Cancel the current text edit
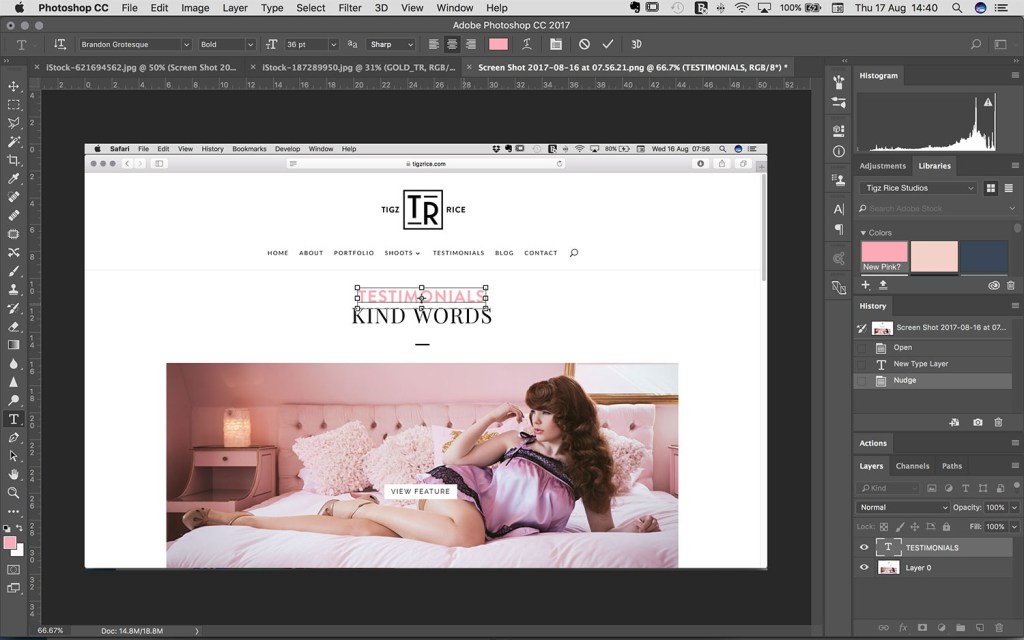 click(584, 45)
